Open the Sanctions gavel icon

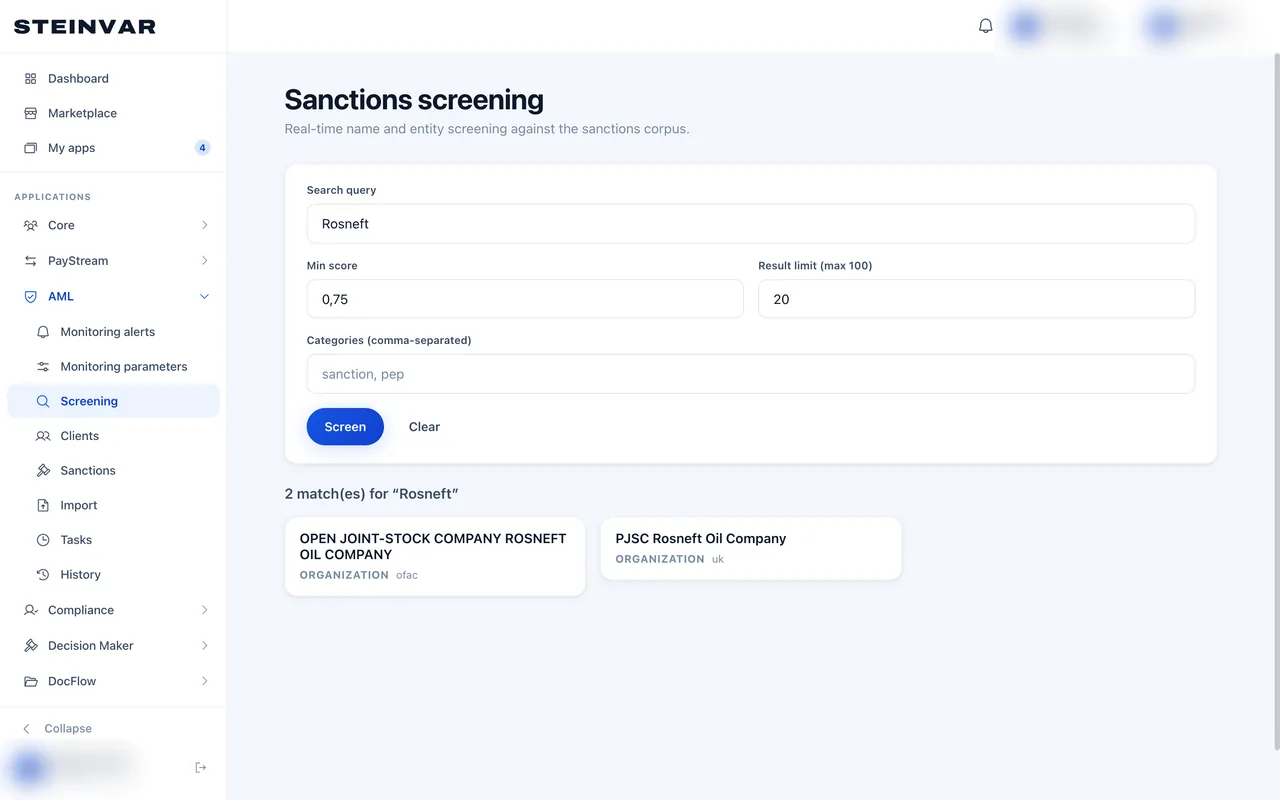[x=43, y=470]
